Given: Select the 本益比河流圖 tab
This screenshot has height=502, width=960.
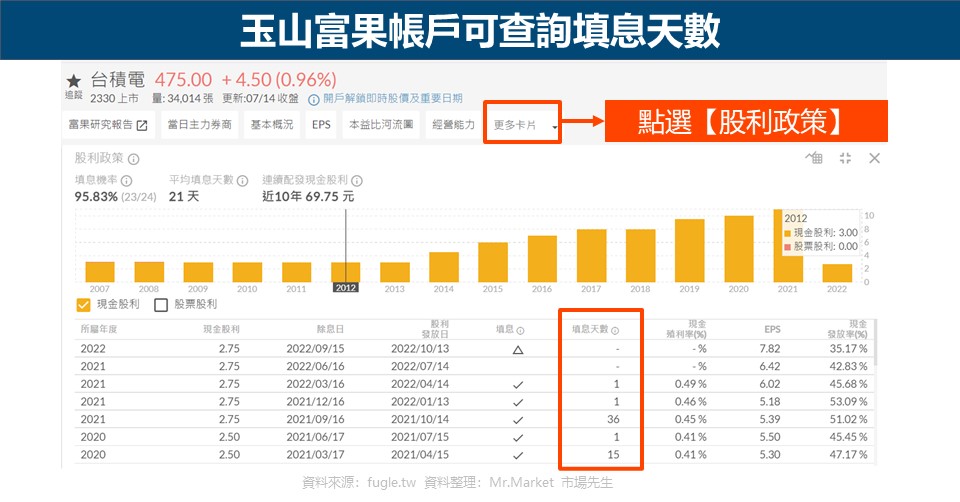Looking at the screenshot, I should (x=381, y=125).
